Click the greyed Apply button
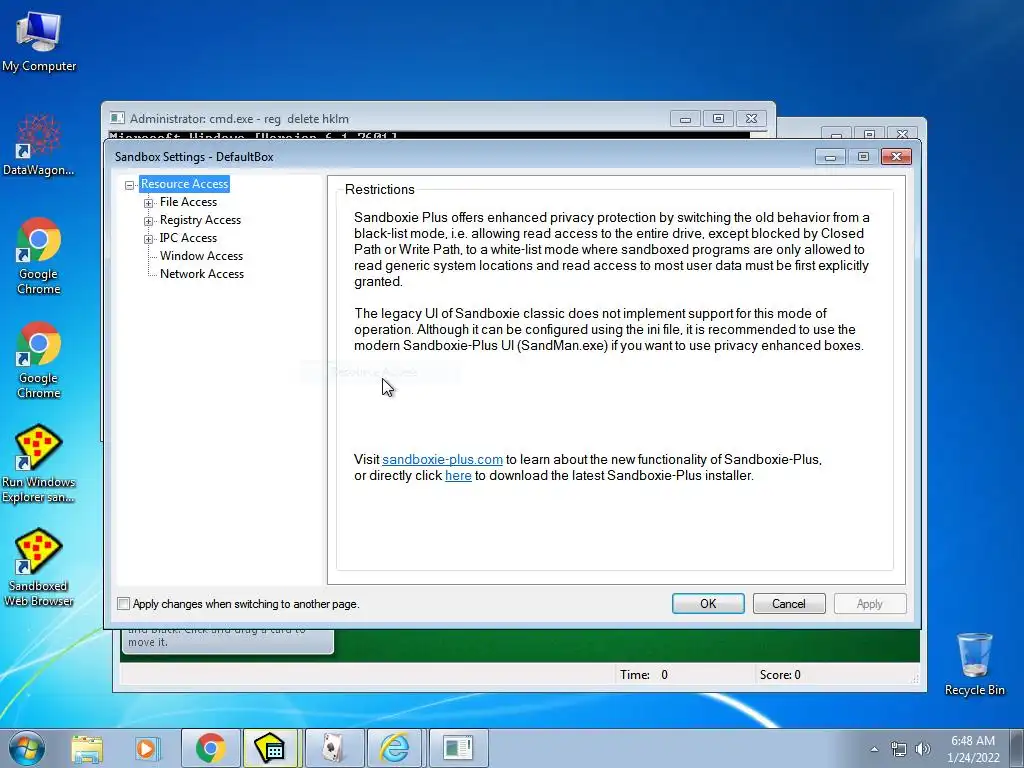Screen dimensions: 1024x768 tap(870, 604)
